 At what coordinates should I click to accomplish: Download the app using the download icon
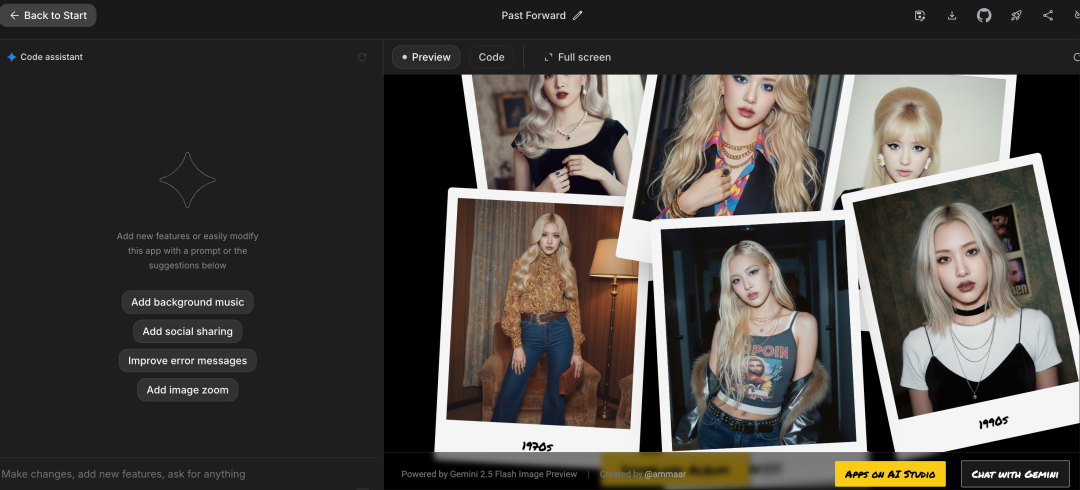pos(952,15)
